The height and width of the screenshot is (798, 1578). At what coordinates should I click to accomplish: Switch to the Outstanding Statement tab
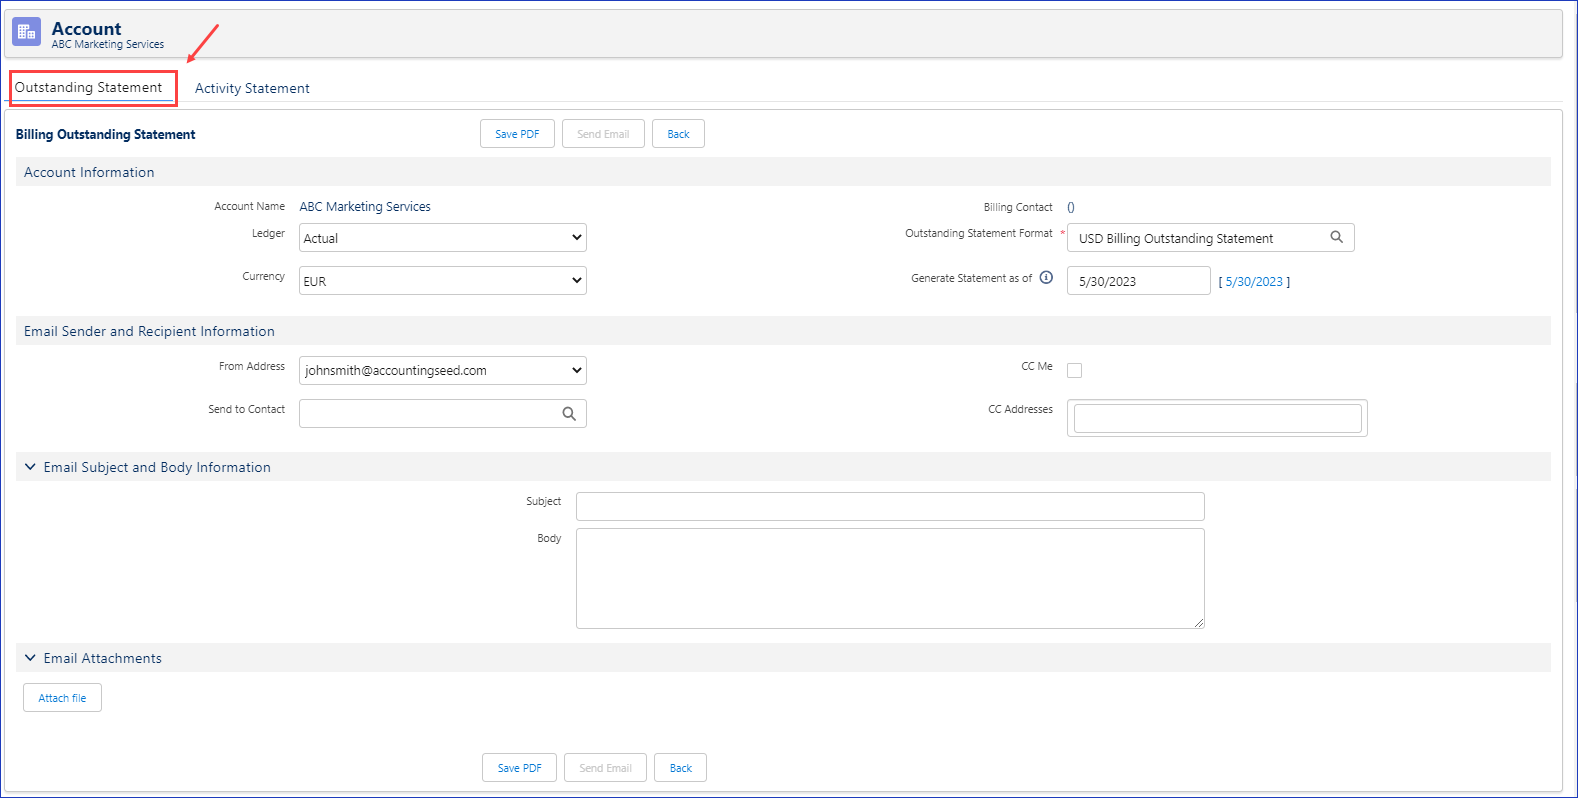coord(88,87)
